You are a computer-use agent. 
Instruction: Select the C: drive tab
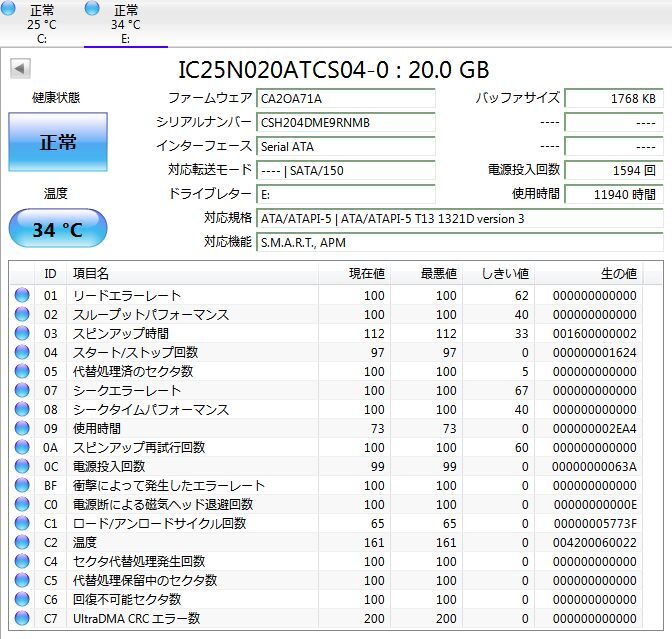[x=41, y=24]
